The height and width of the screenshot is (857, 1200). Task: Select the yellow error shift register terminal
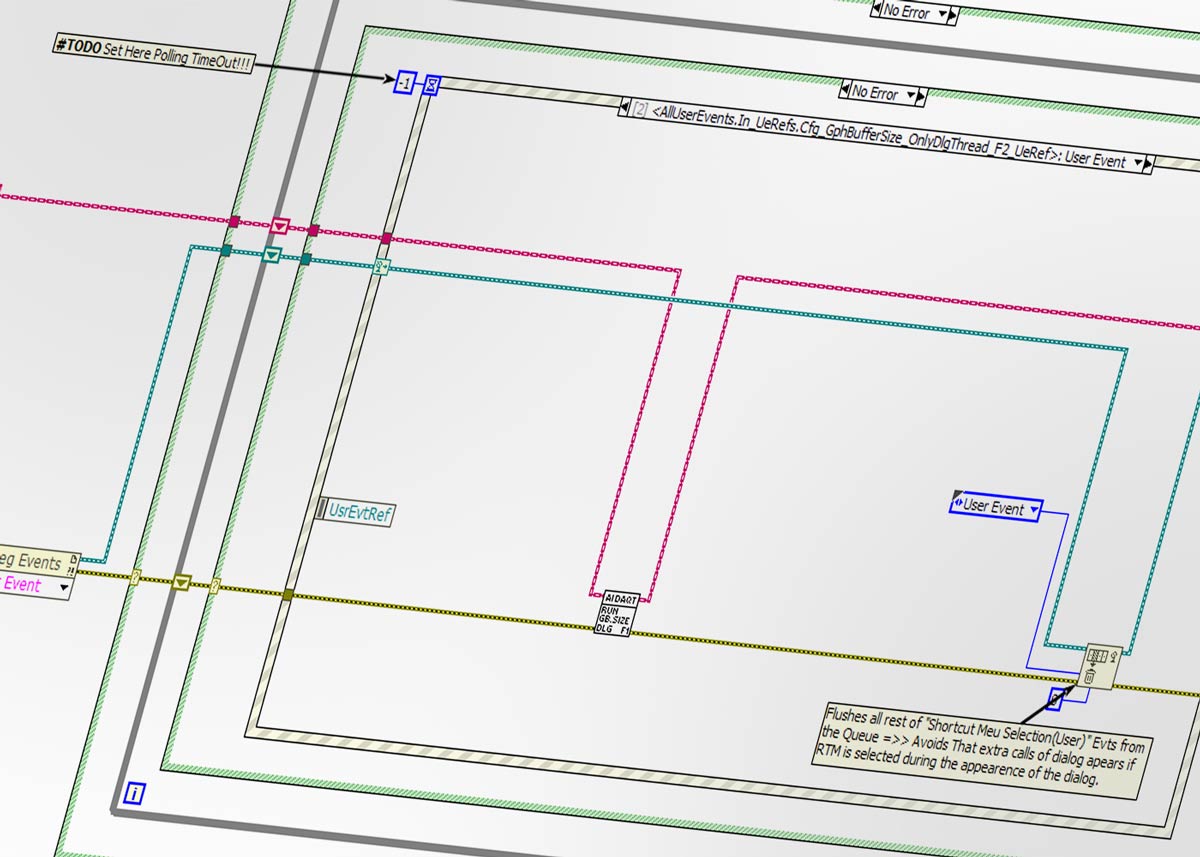(x=181, y=583)
